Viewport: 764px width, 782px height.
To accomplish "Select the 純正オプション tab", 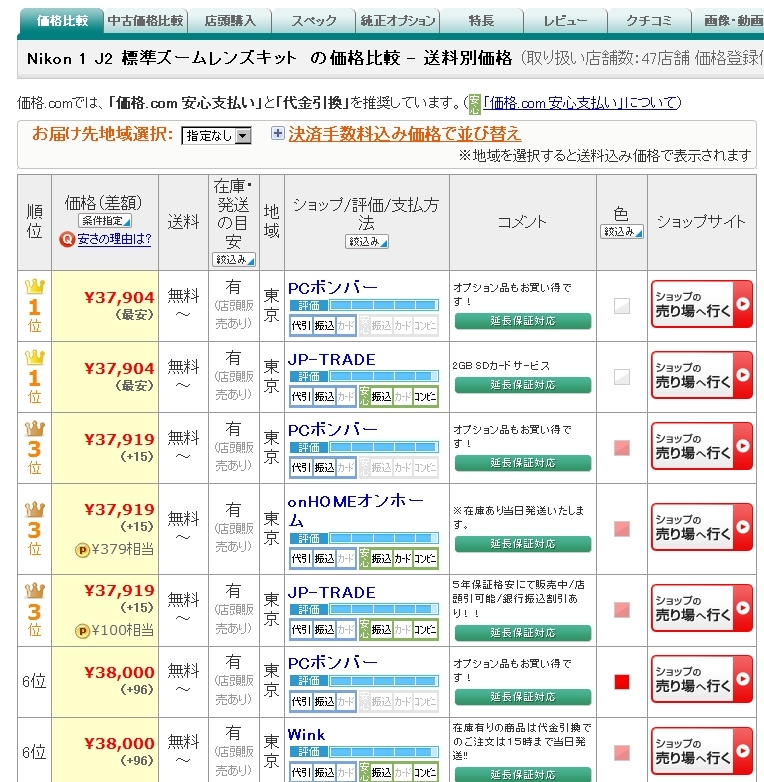I will 397,21.
